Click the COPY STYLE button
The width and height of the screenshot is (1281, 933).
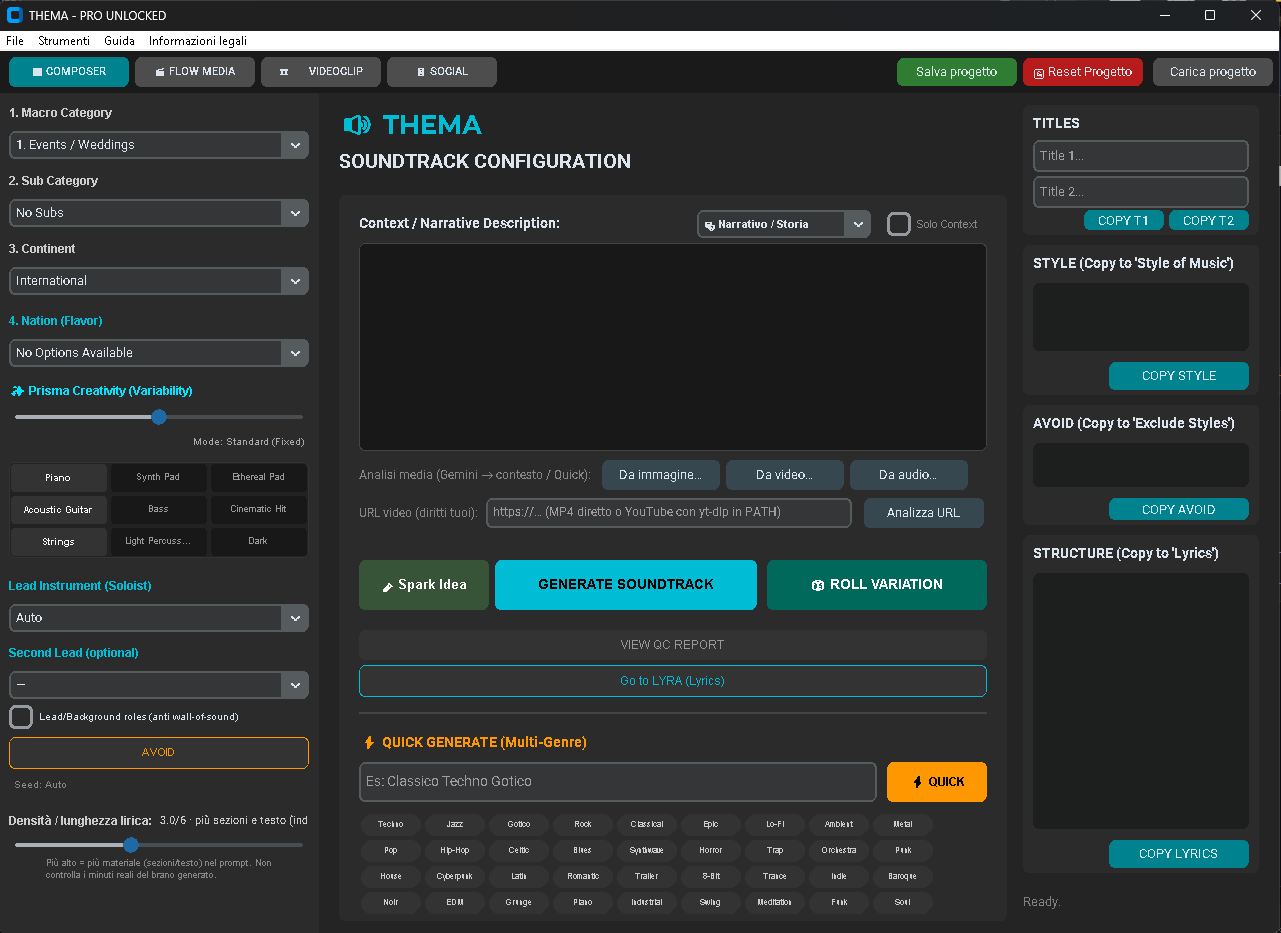pyautogui.click(x=1179, y=376)
